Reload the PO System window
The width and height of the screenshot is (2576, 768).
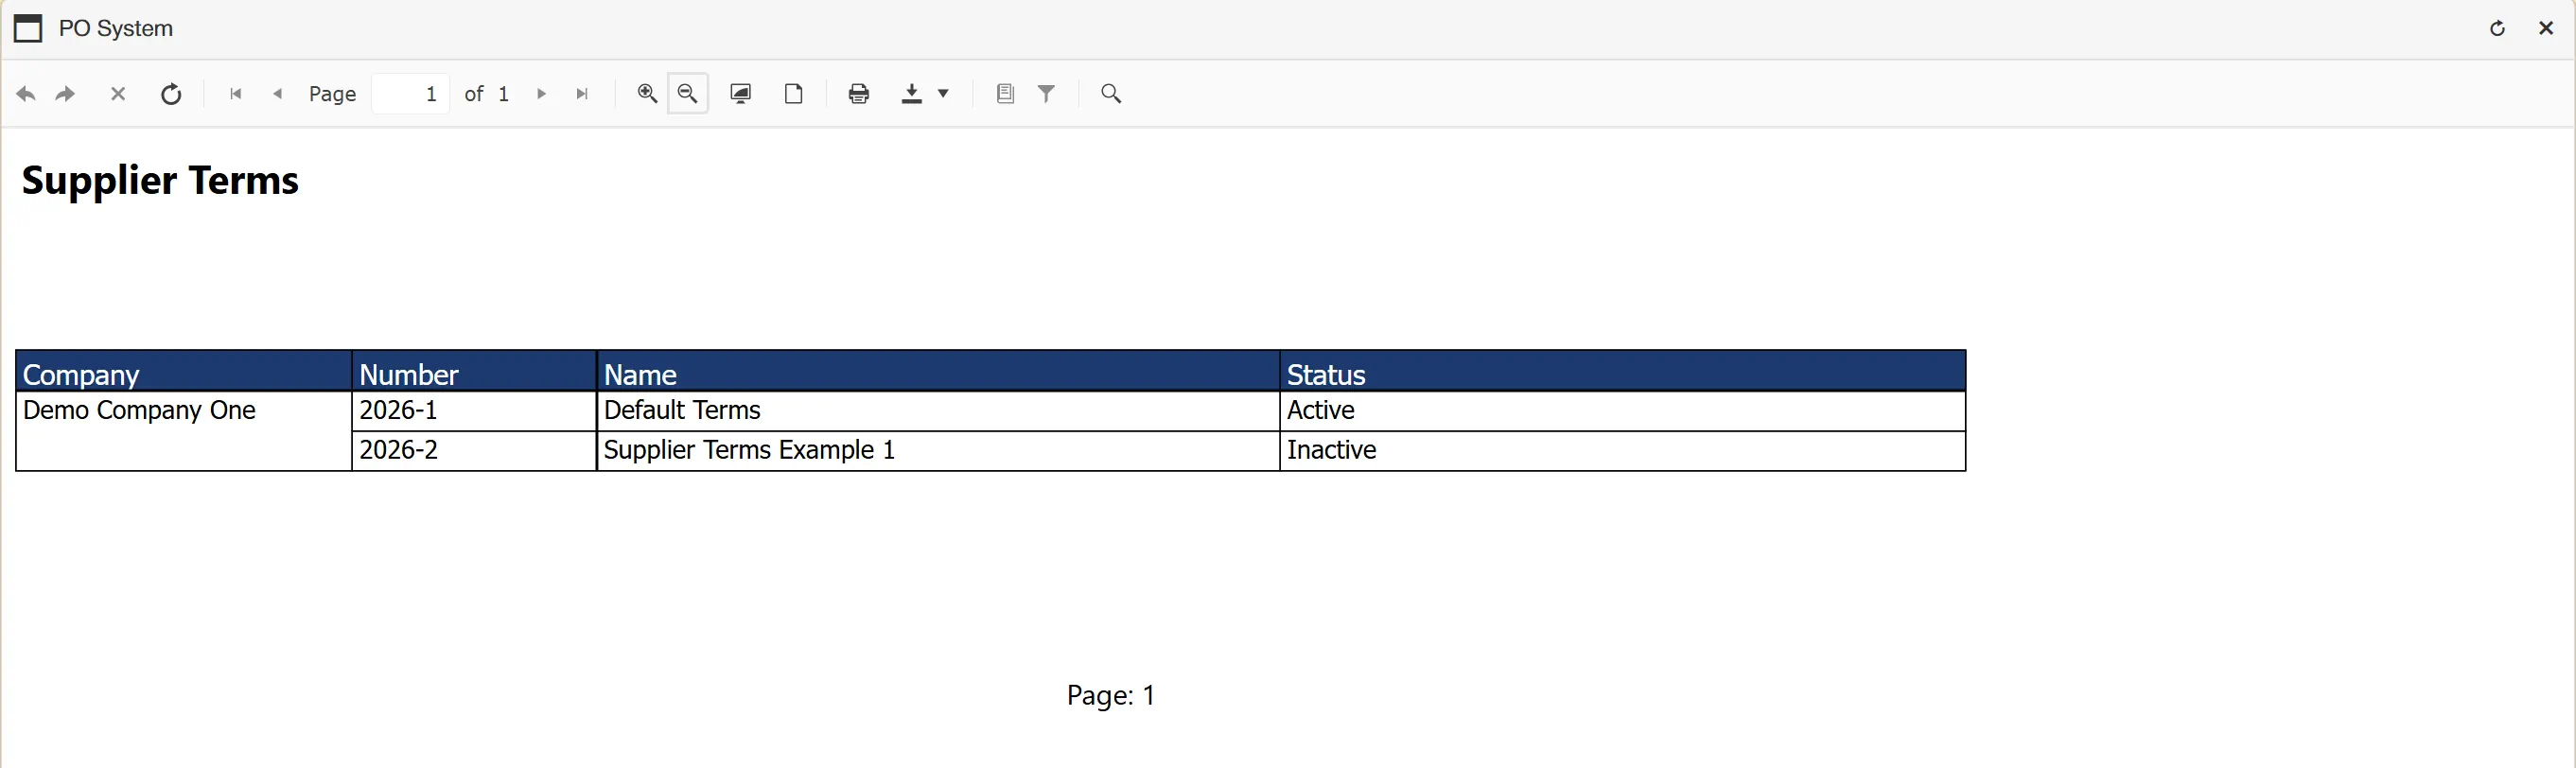tap(2497, 28)
